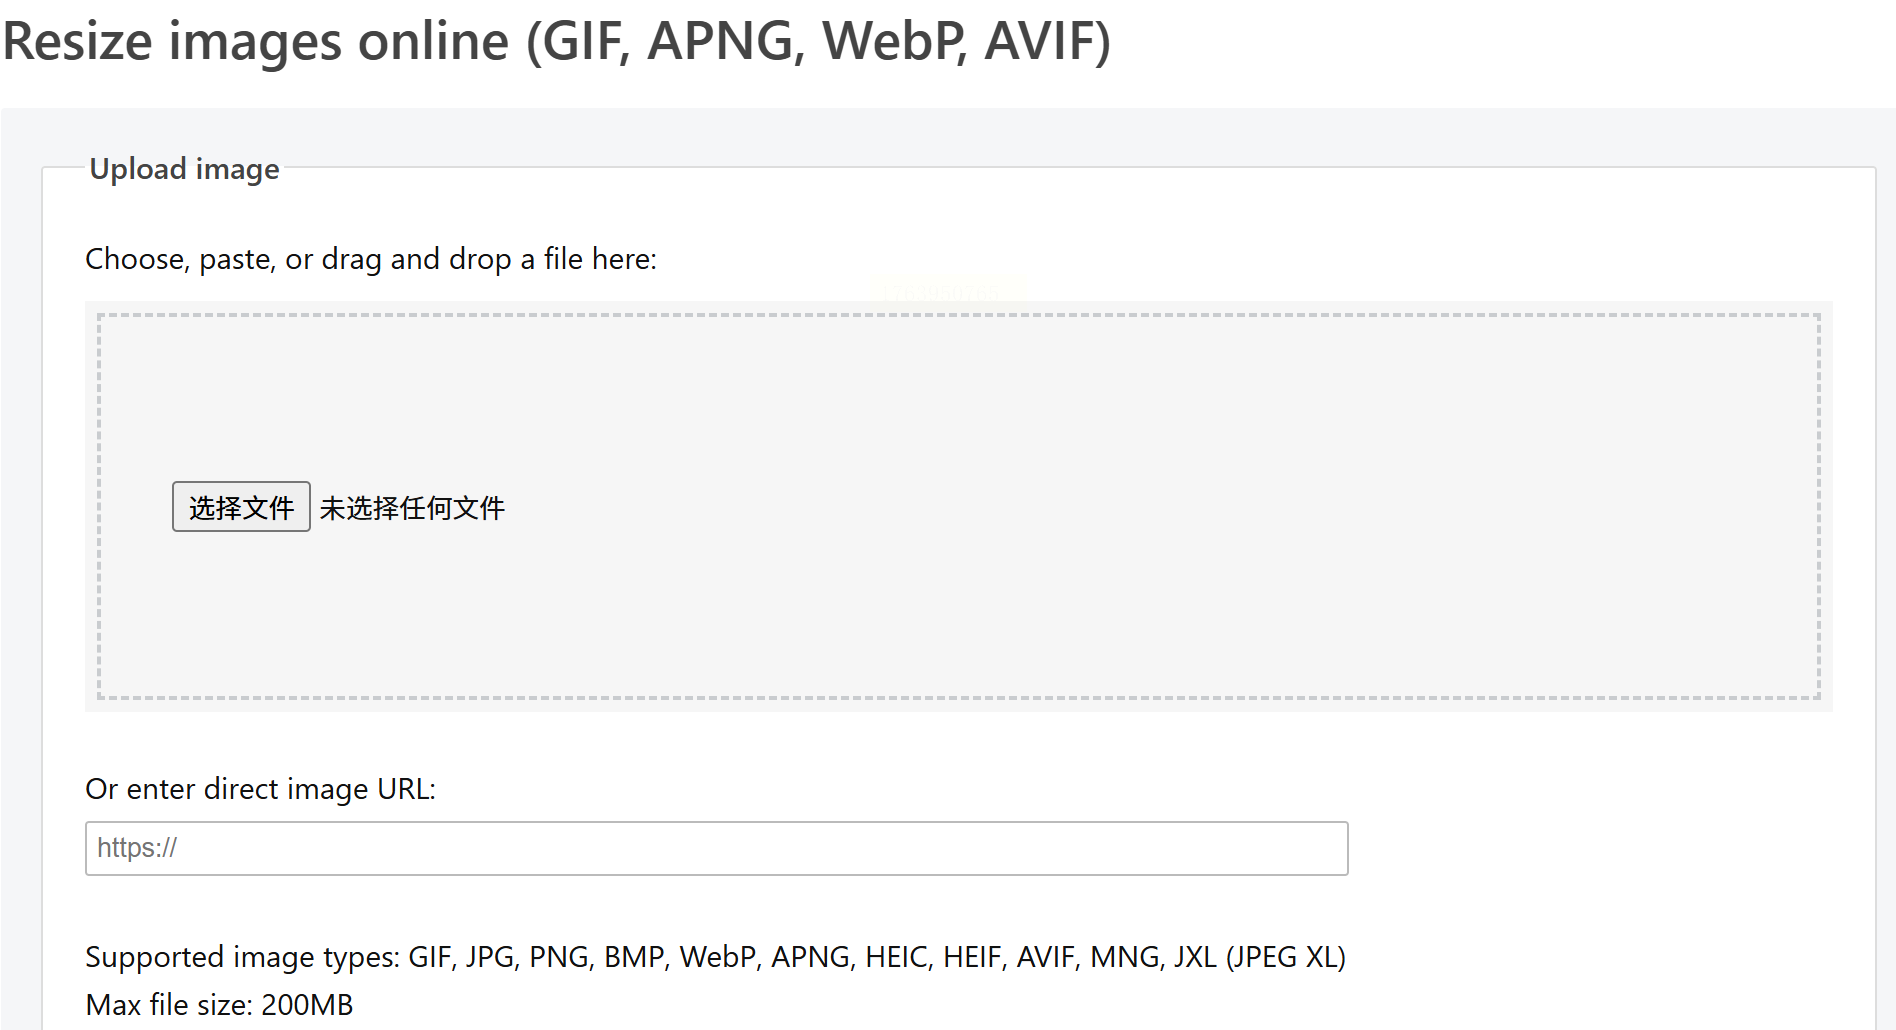Click the "Choose, paste, or drag and drop" label
Screen dimensions: 1896x1030
(x=370, y=259)
